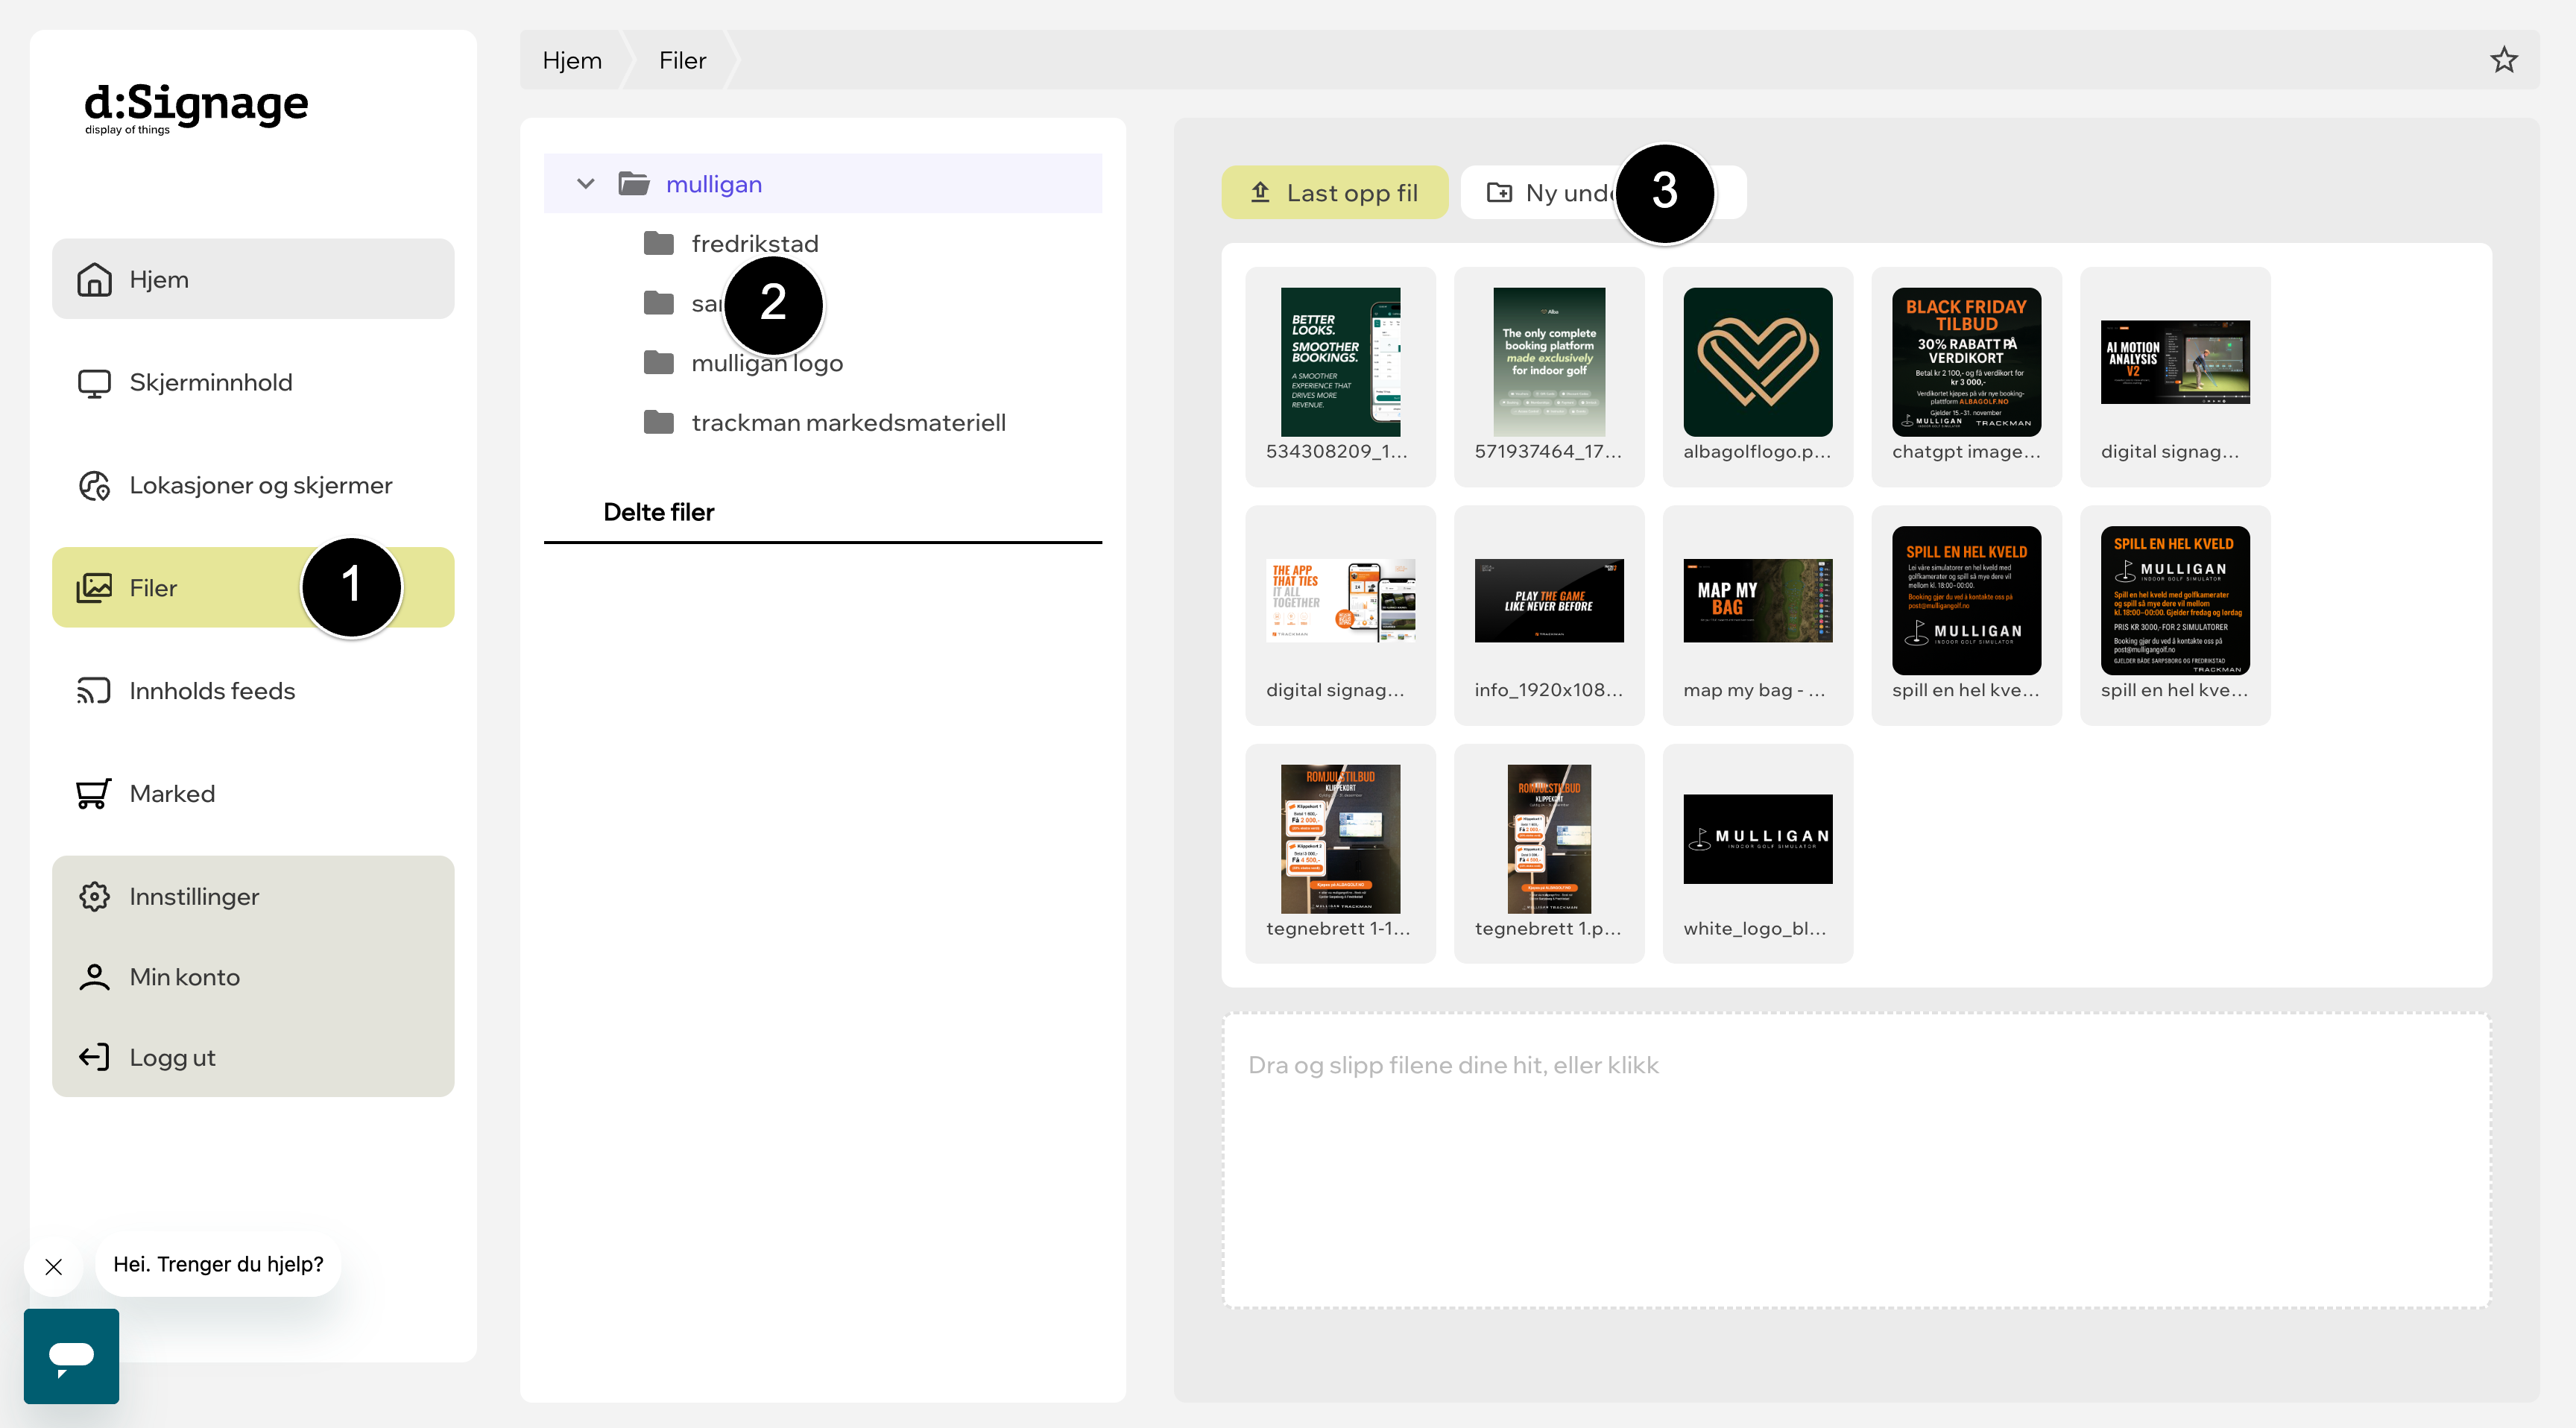
Task: Click the mulligan logo folder icon
Action: click(658, 362)
